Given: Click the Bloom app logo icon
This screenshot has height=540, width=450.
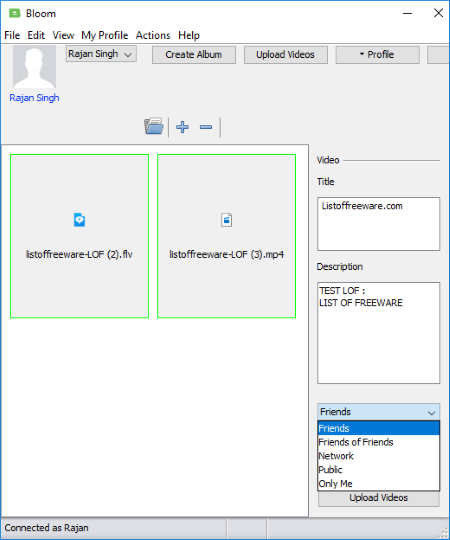Looking at the screenshot, I should point(14,13).
